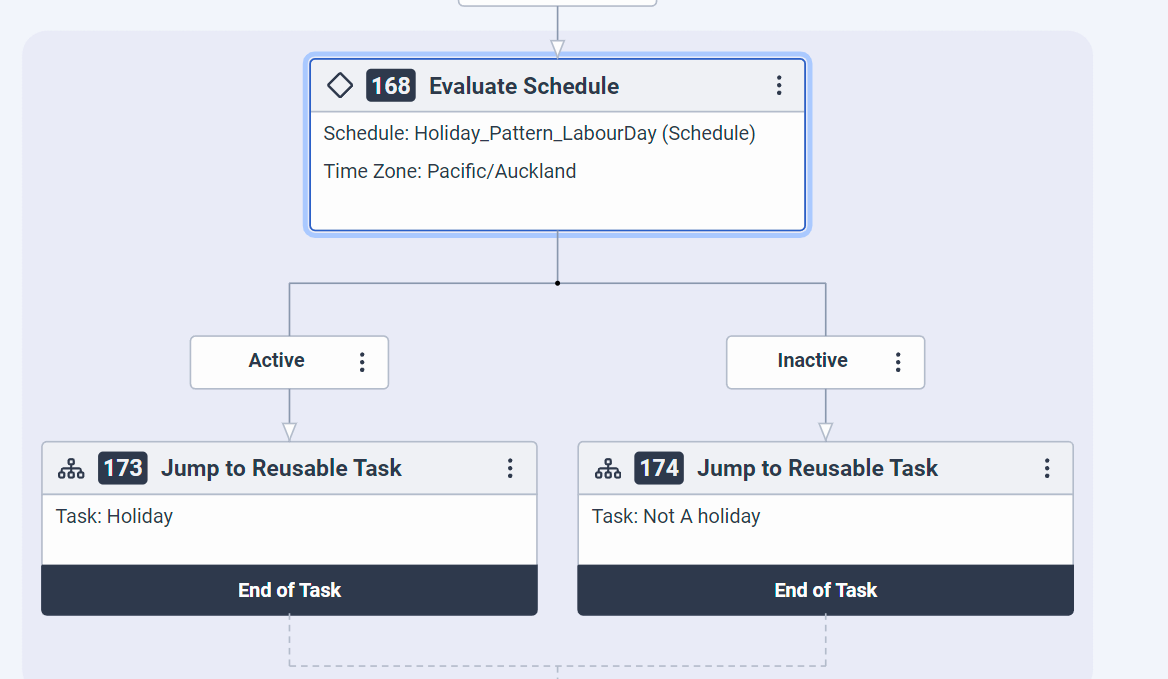Click the branch junction dot below Evaluate Schedule

pos(557,284)
